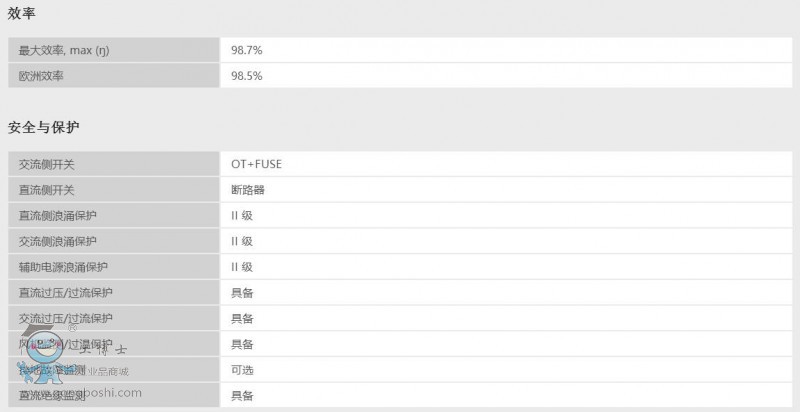Click the 断路器 value cell
Screen dimensions: 800x412
(x=506, y=190)
